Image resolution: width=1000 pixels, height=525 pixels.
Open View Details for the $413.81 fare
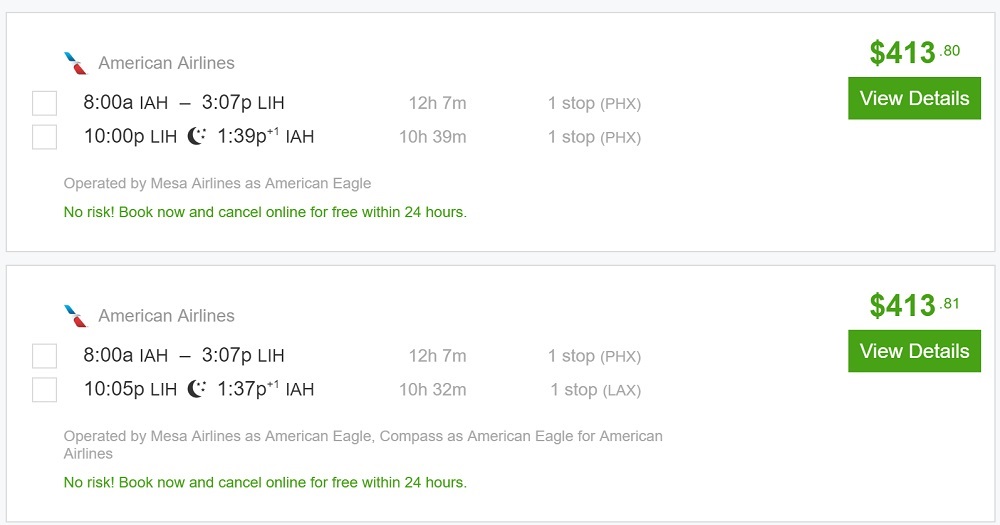tap(914, 351)
